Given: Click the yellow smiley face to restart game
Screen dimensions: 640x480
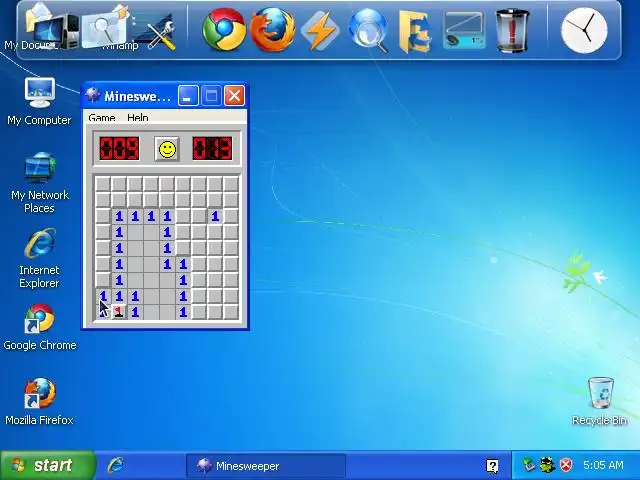Looking at the screenshot, I should point(167,149).
